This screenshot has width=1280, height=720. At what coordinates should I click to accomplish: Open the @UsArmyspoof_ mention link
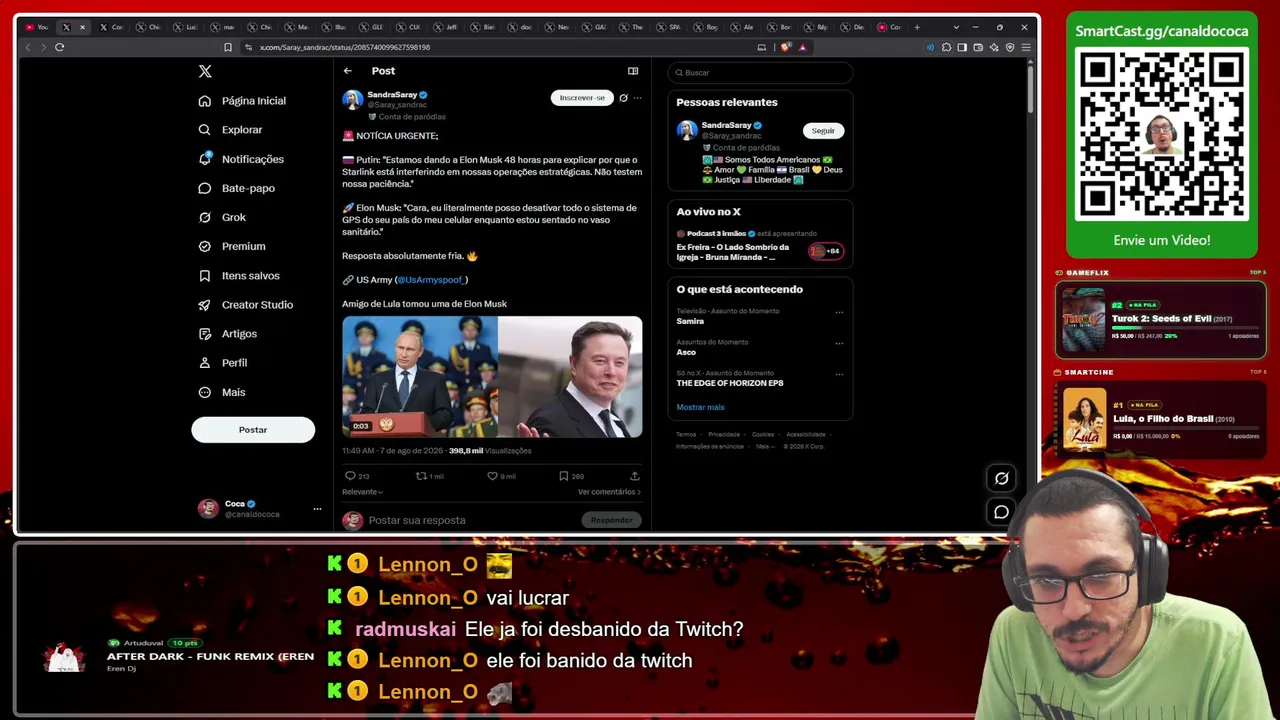(x=433, y=280)
